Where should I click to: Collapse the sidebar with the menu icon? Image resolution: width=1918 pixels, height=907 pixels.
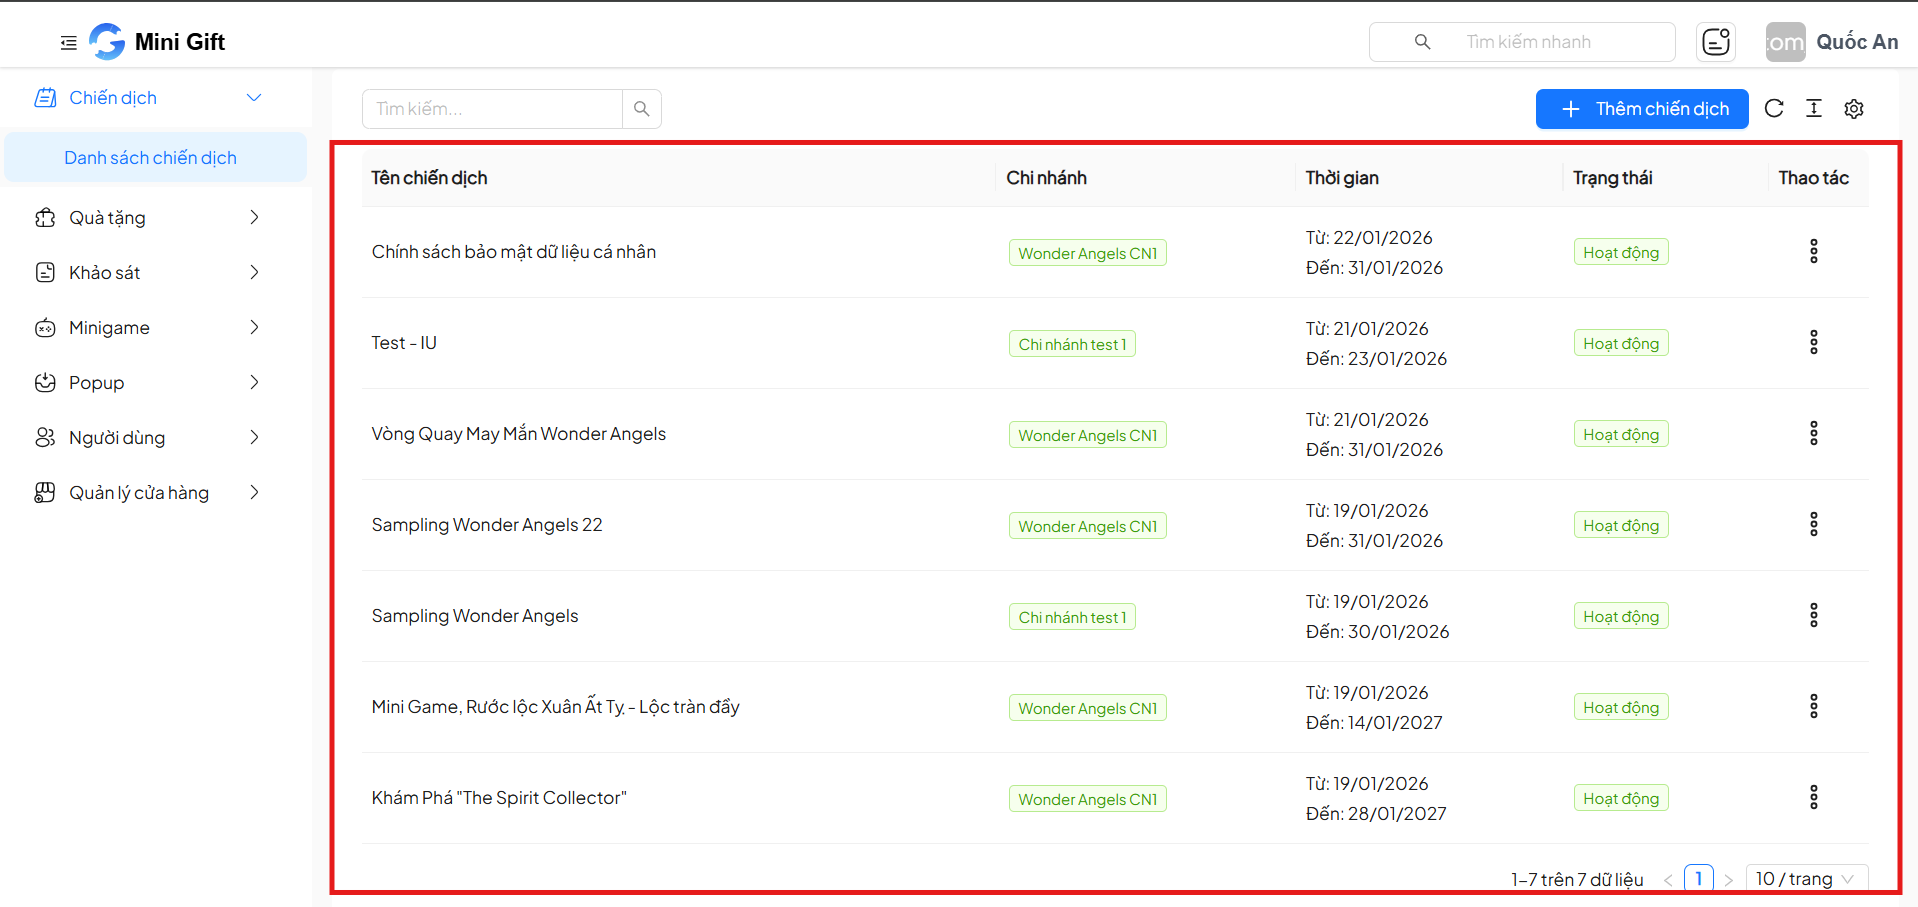(68, 42)
